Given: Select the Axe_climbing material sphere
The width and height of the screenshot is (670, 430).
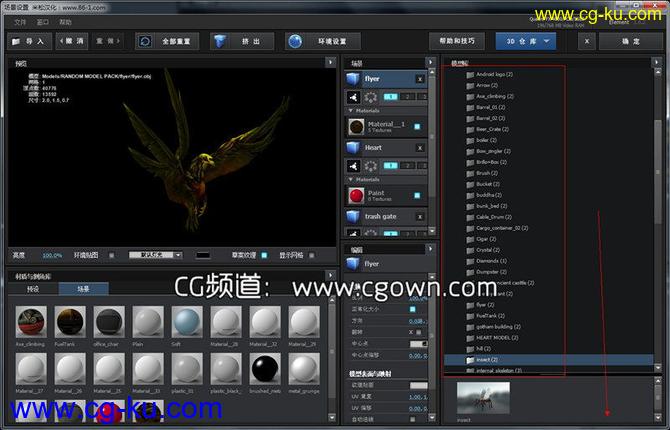Looking at the screenshot, I should [x=31, y=321].
